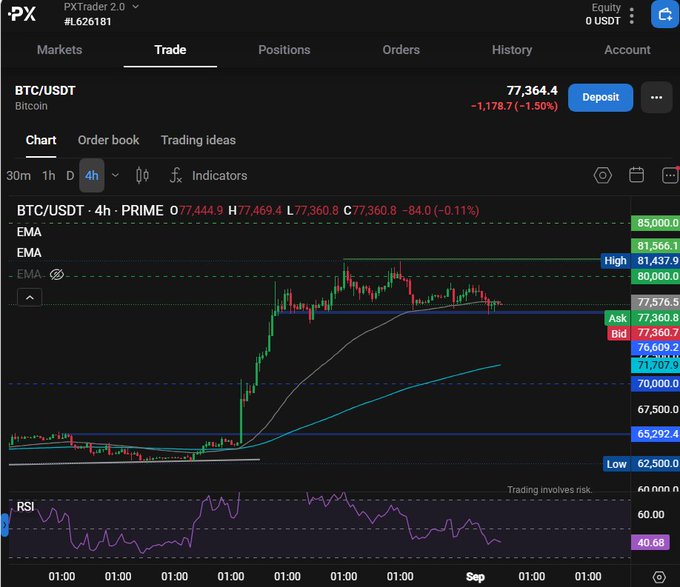Viewport: 680px width, 587px height.
Task: Click the 81,566.1 price label
Action: (655, 246)
